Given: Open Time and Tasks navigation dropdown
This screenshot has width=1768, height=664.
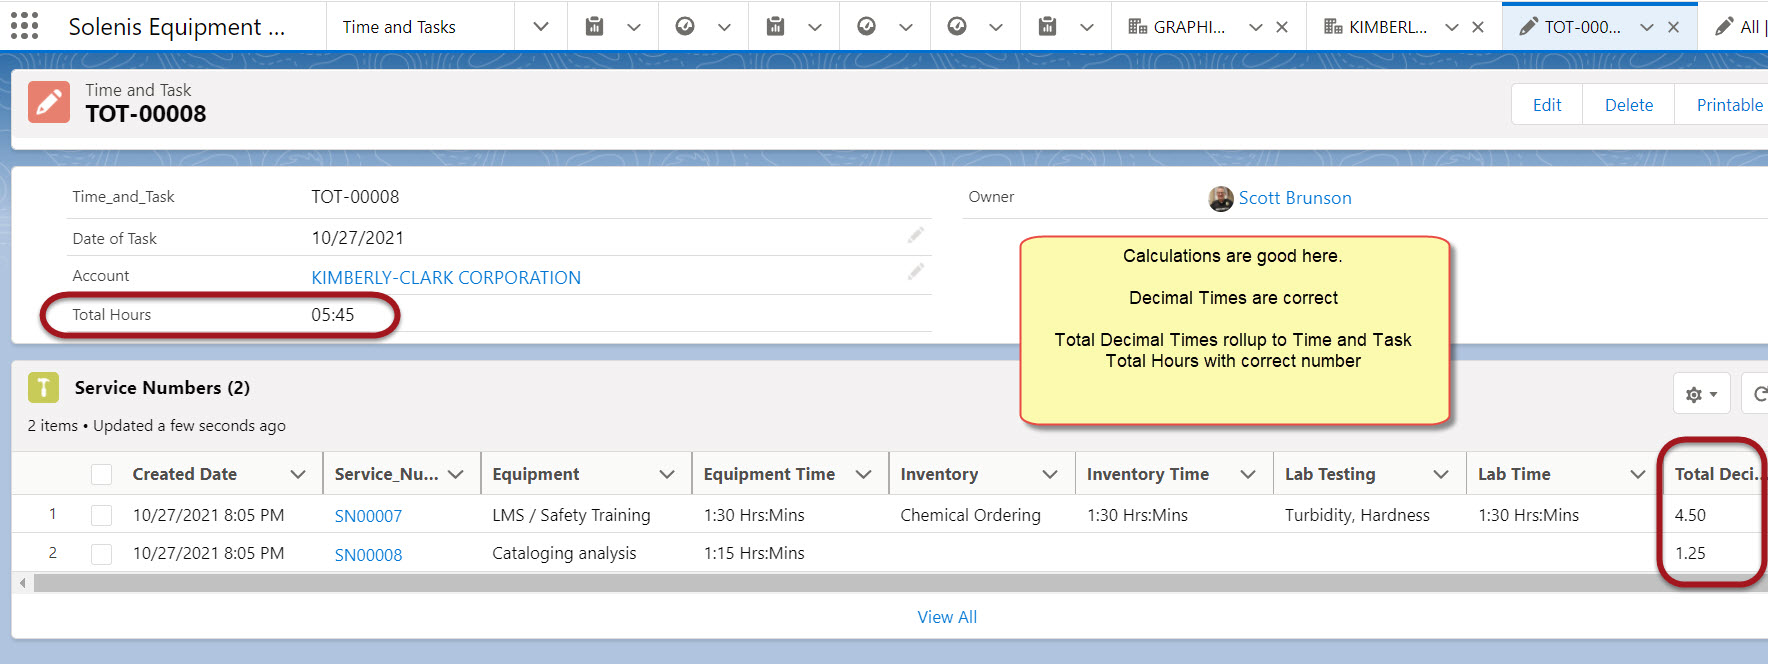Looking at the screenshot, I should [x=540, y=27].
